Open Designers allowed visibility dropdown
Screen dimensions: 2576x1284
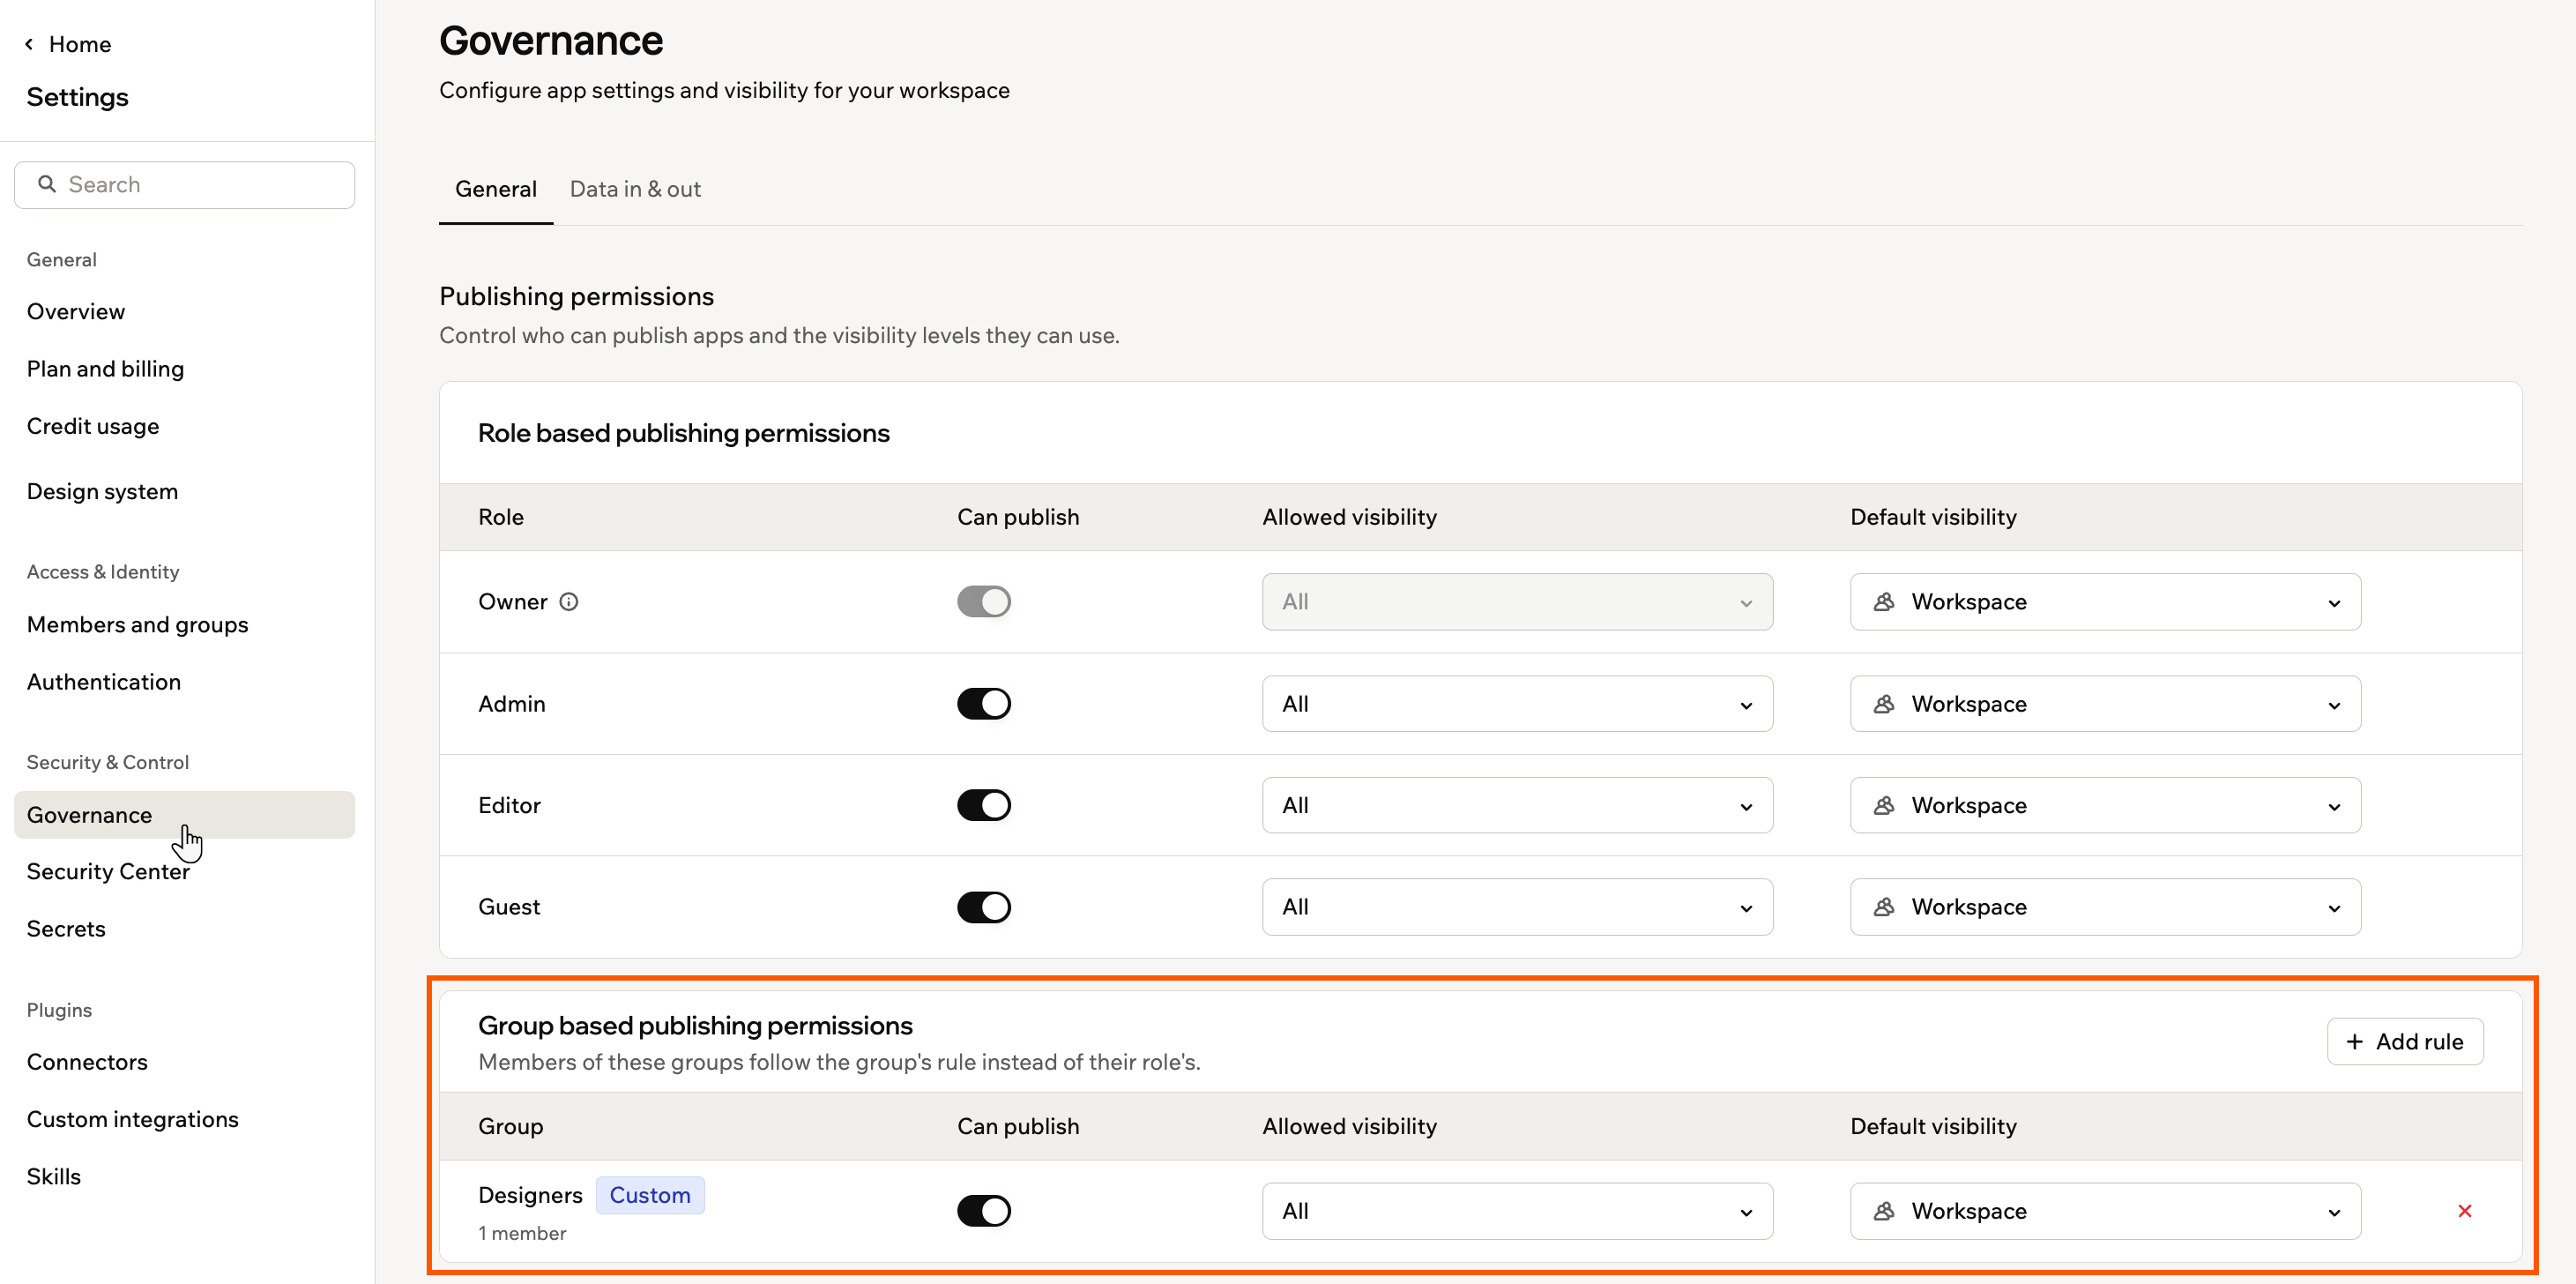tap(1517, 1211)
